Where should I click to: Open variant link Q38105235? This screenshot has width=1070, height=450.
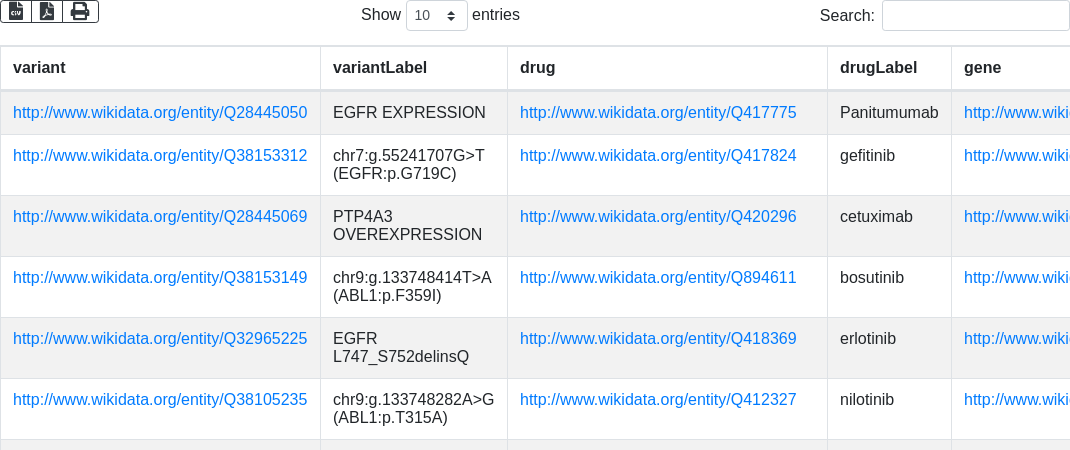(x=160, y=400)
